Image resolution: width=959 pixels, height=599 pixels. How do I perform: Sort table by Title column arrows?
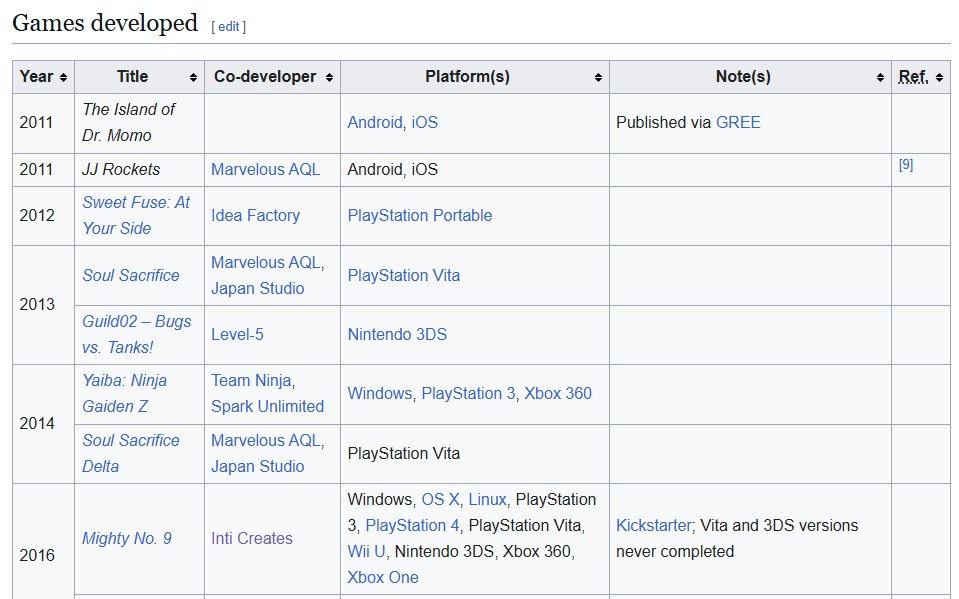[193, 78]
